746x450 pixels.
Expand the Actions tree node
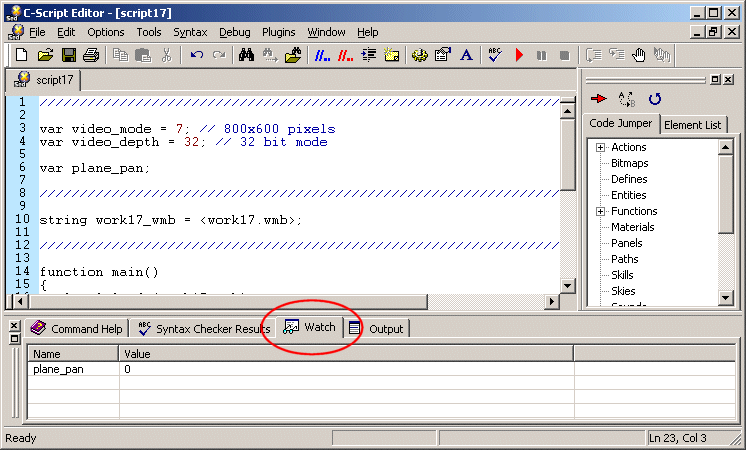tap(601, 148)
